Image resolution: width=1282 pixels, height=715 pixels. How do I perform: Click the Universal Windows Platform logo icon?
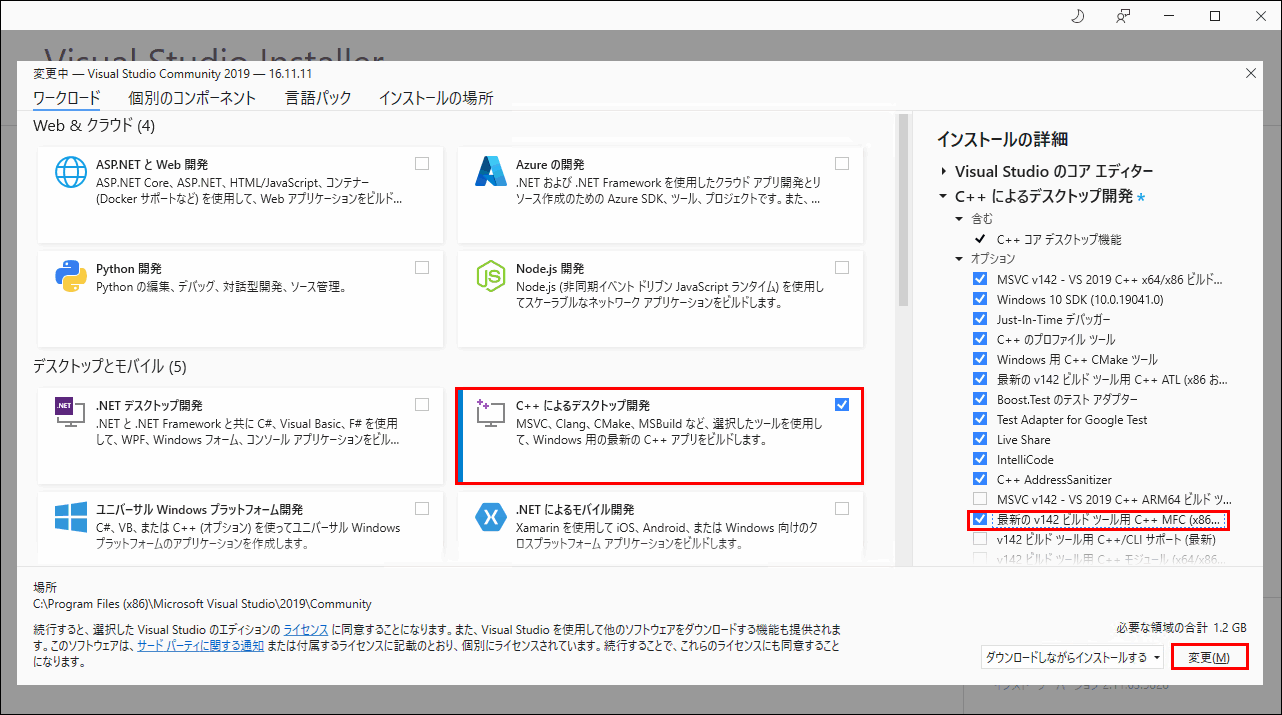(71, 518)
